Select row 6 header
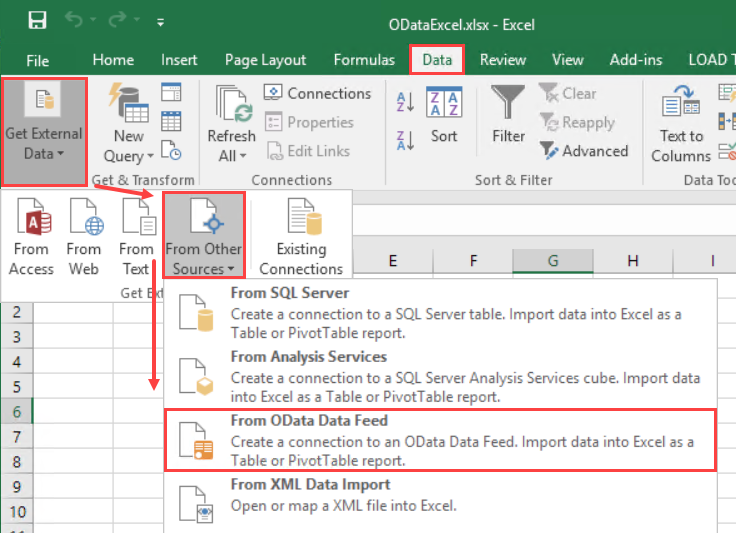Screen dimensions: 736x533 pos(17,411)
